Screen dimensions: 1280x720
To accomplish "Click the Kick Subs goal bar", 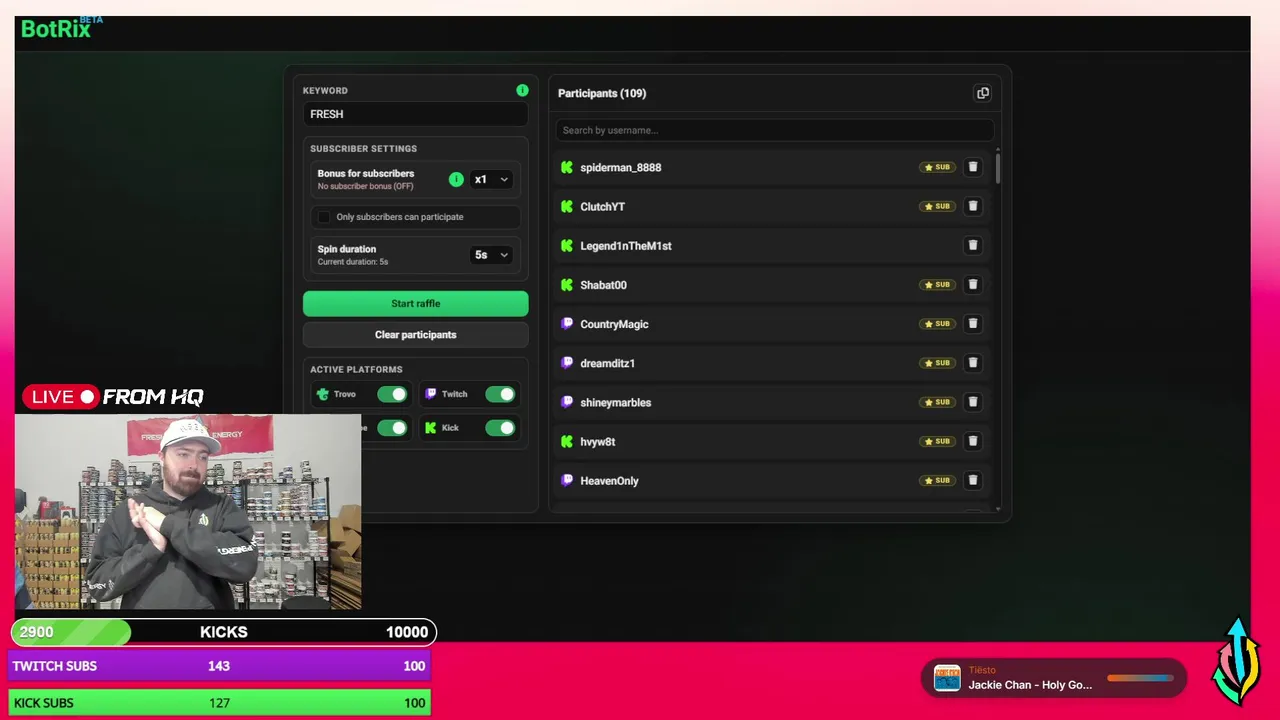I will 219,703.
